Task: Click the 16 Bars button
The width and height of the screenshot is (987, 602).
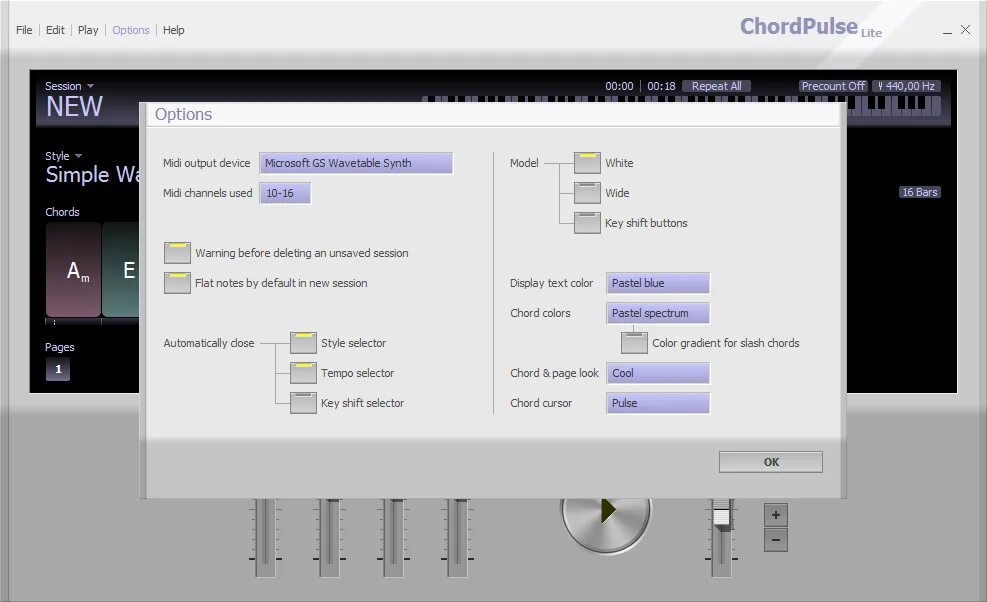Action: (920, 192)
